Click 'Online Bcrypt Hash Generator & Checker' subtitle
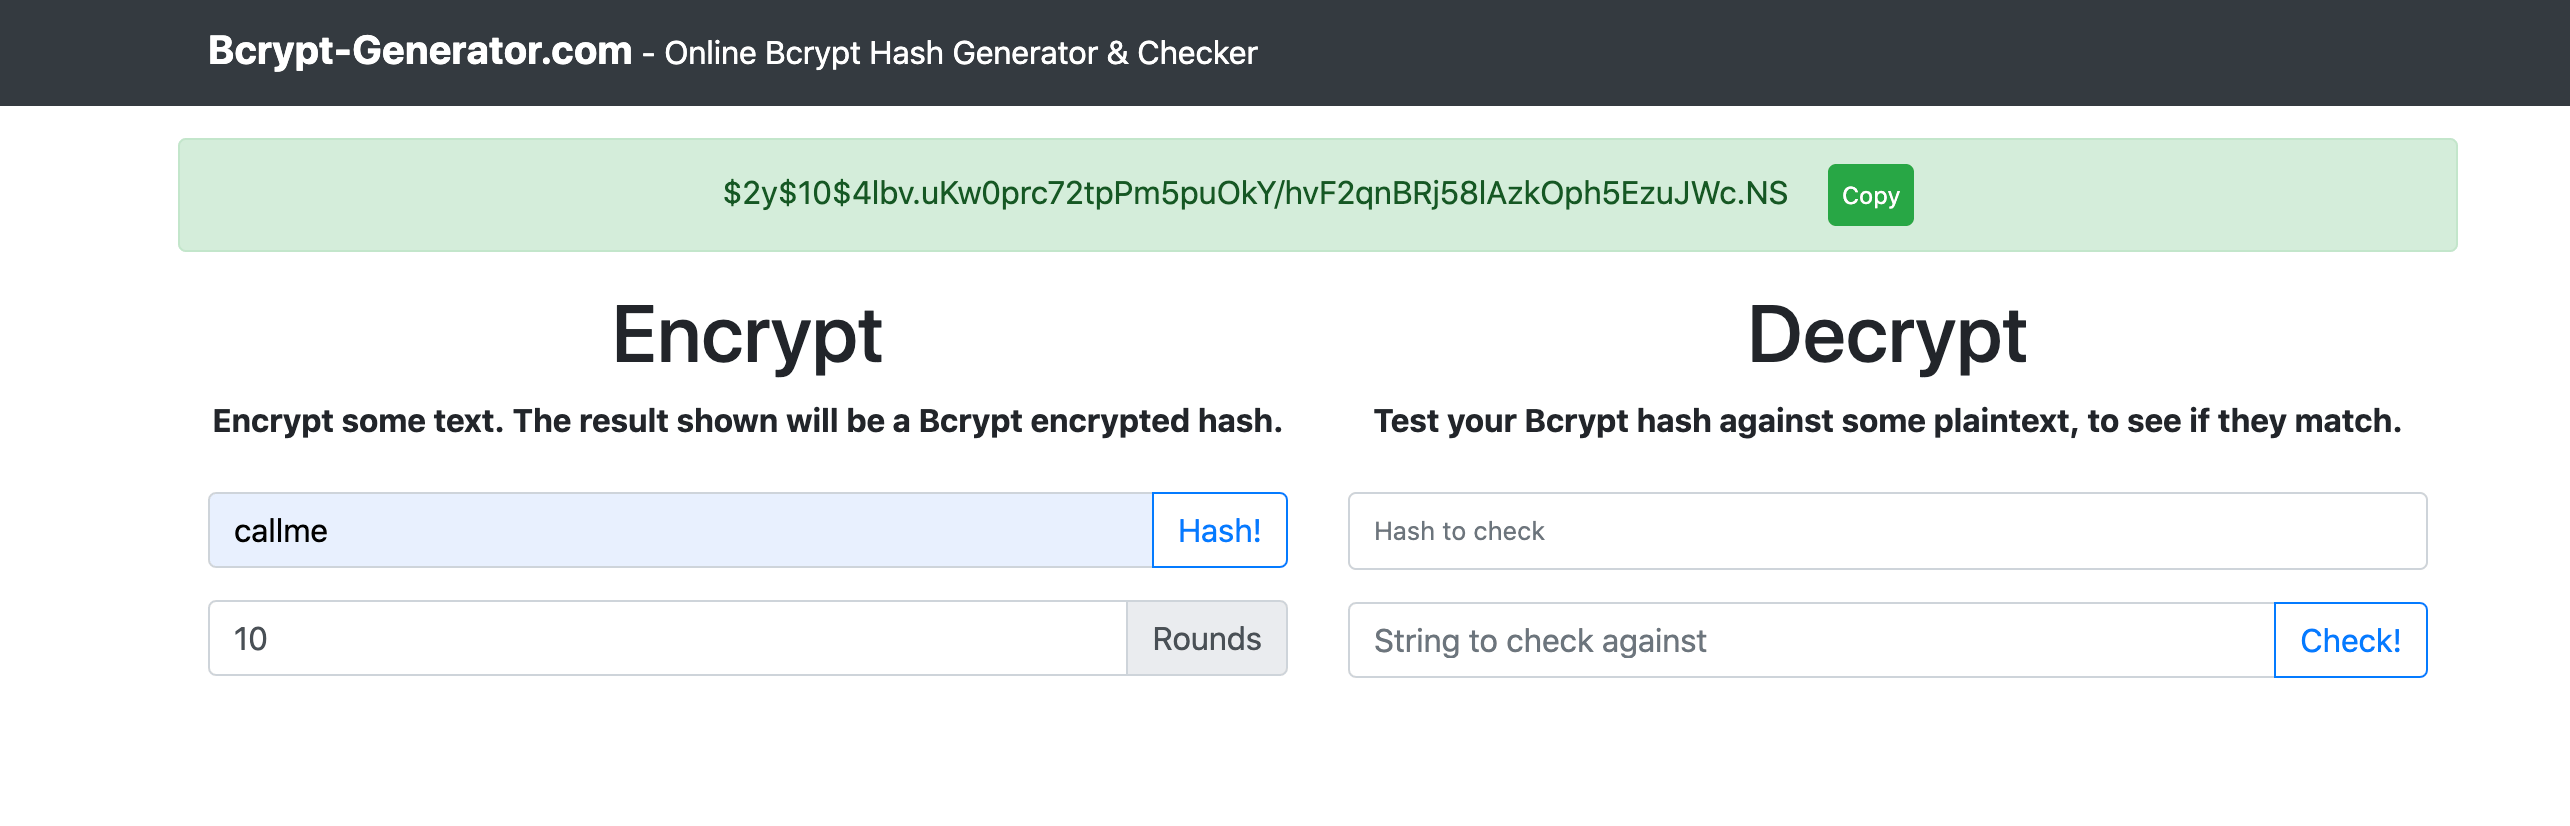Screen dimensions: 2570x826 pos(961,53)
